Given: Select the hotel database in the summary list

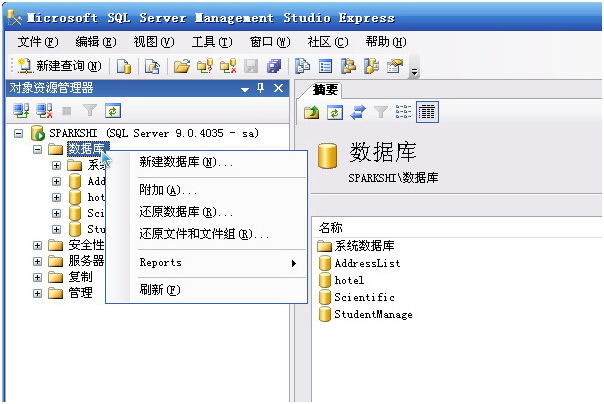Looking at the screenshot, I should click(x=349, y=280).
